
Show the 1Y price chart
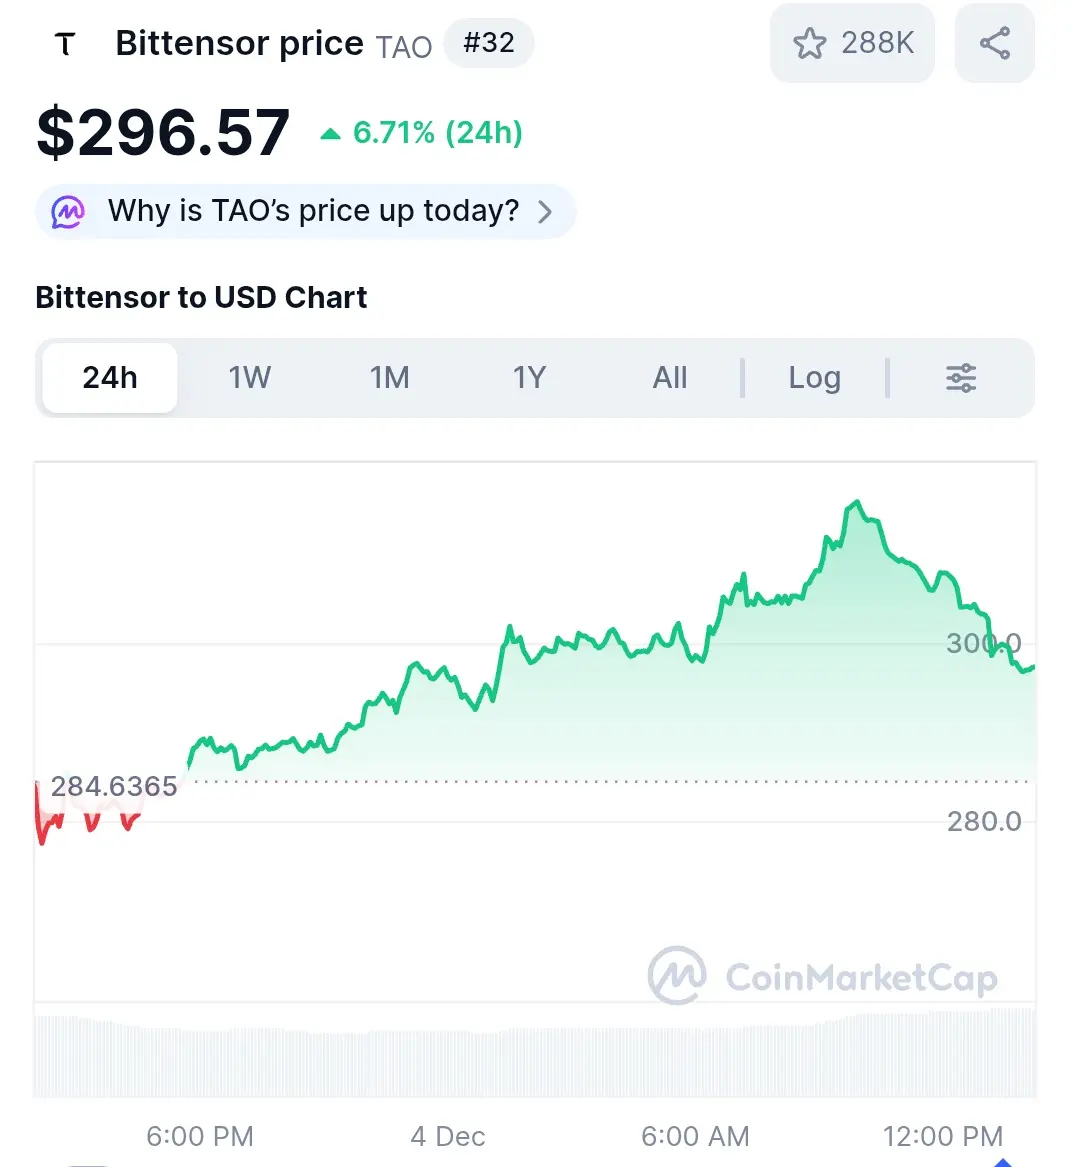[x=530, y=378]
